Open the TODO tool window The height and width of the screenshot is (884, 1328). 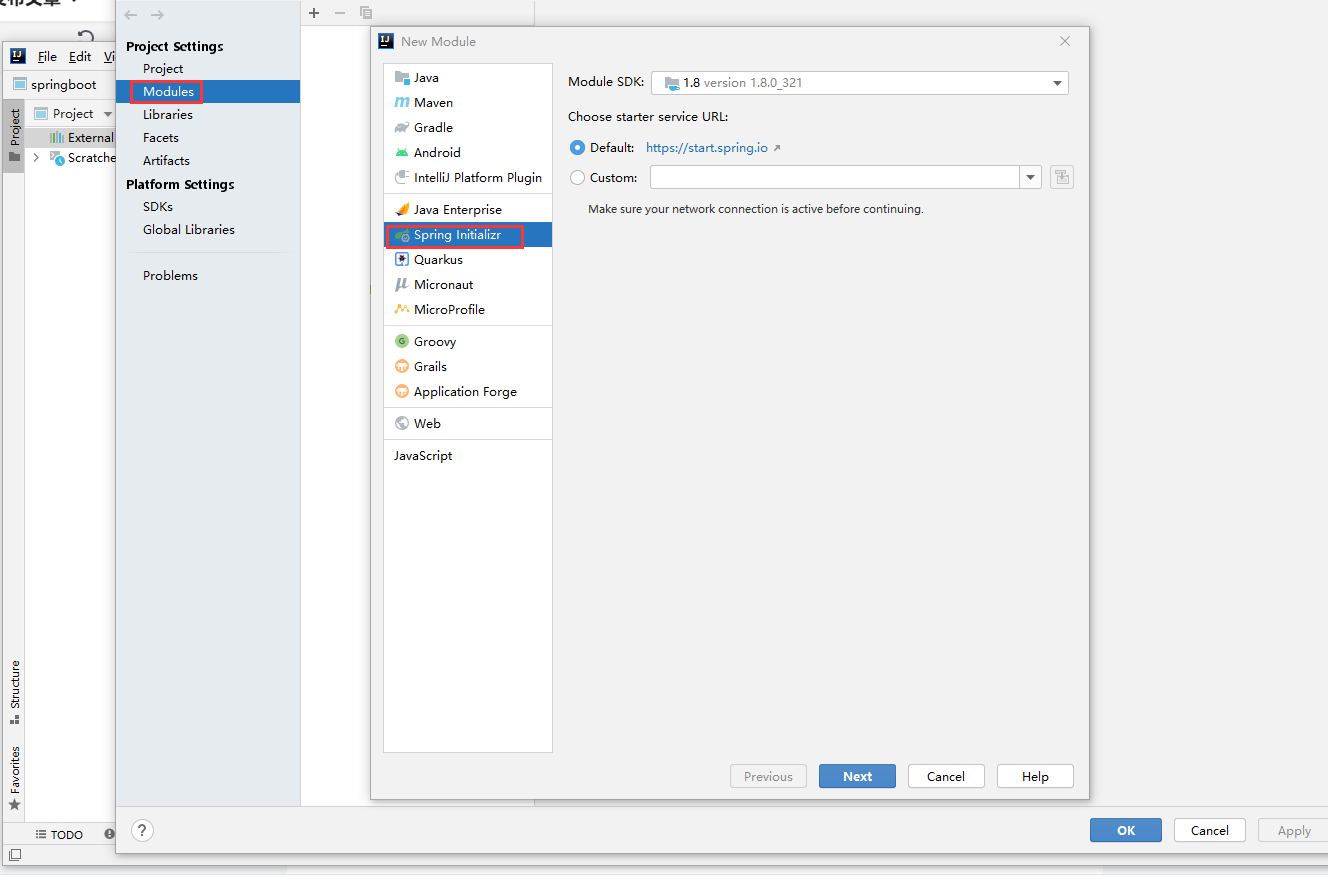[59, 834]
